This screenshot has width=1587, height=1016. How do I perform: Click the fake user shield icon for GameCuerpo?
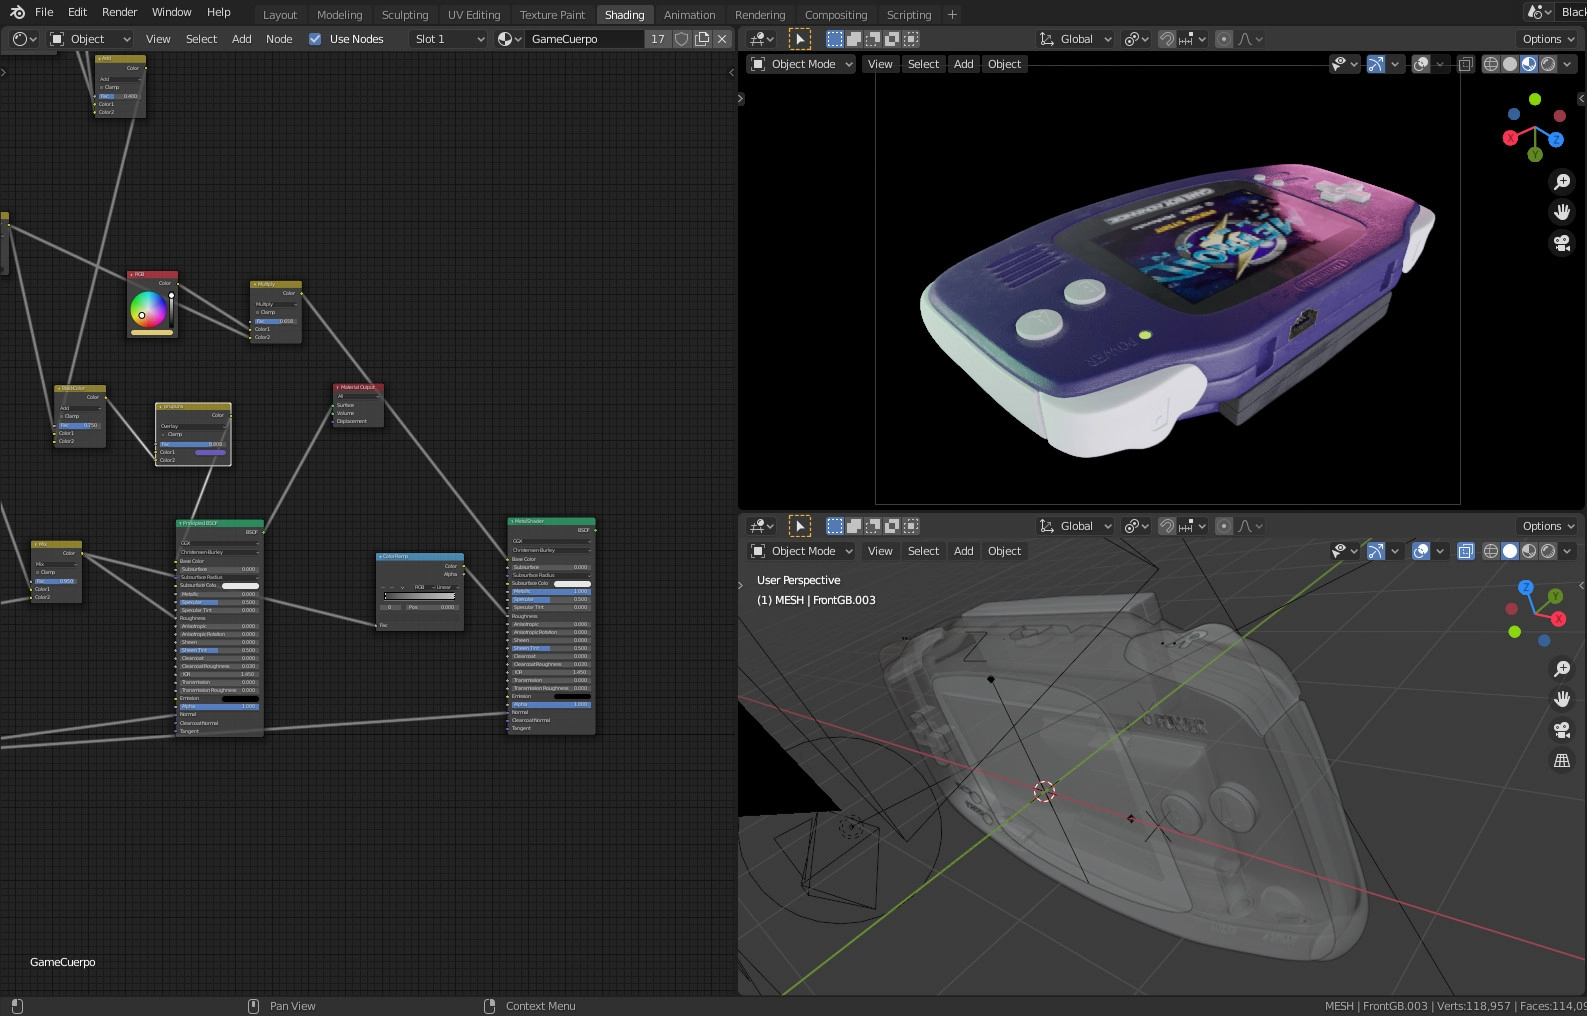point(682,39)
